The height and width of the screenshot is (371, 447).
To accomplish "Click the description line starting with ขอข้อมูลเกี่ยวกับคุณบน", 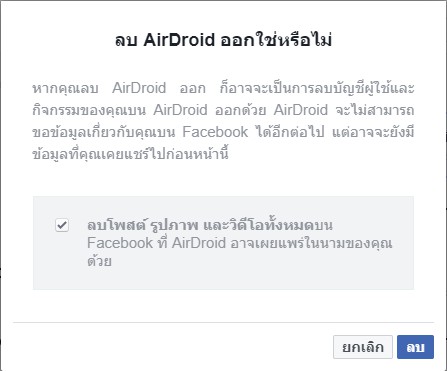I will click(x=223, y=132).
